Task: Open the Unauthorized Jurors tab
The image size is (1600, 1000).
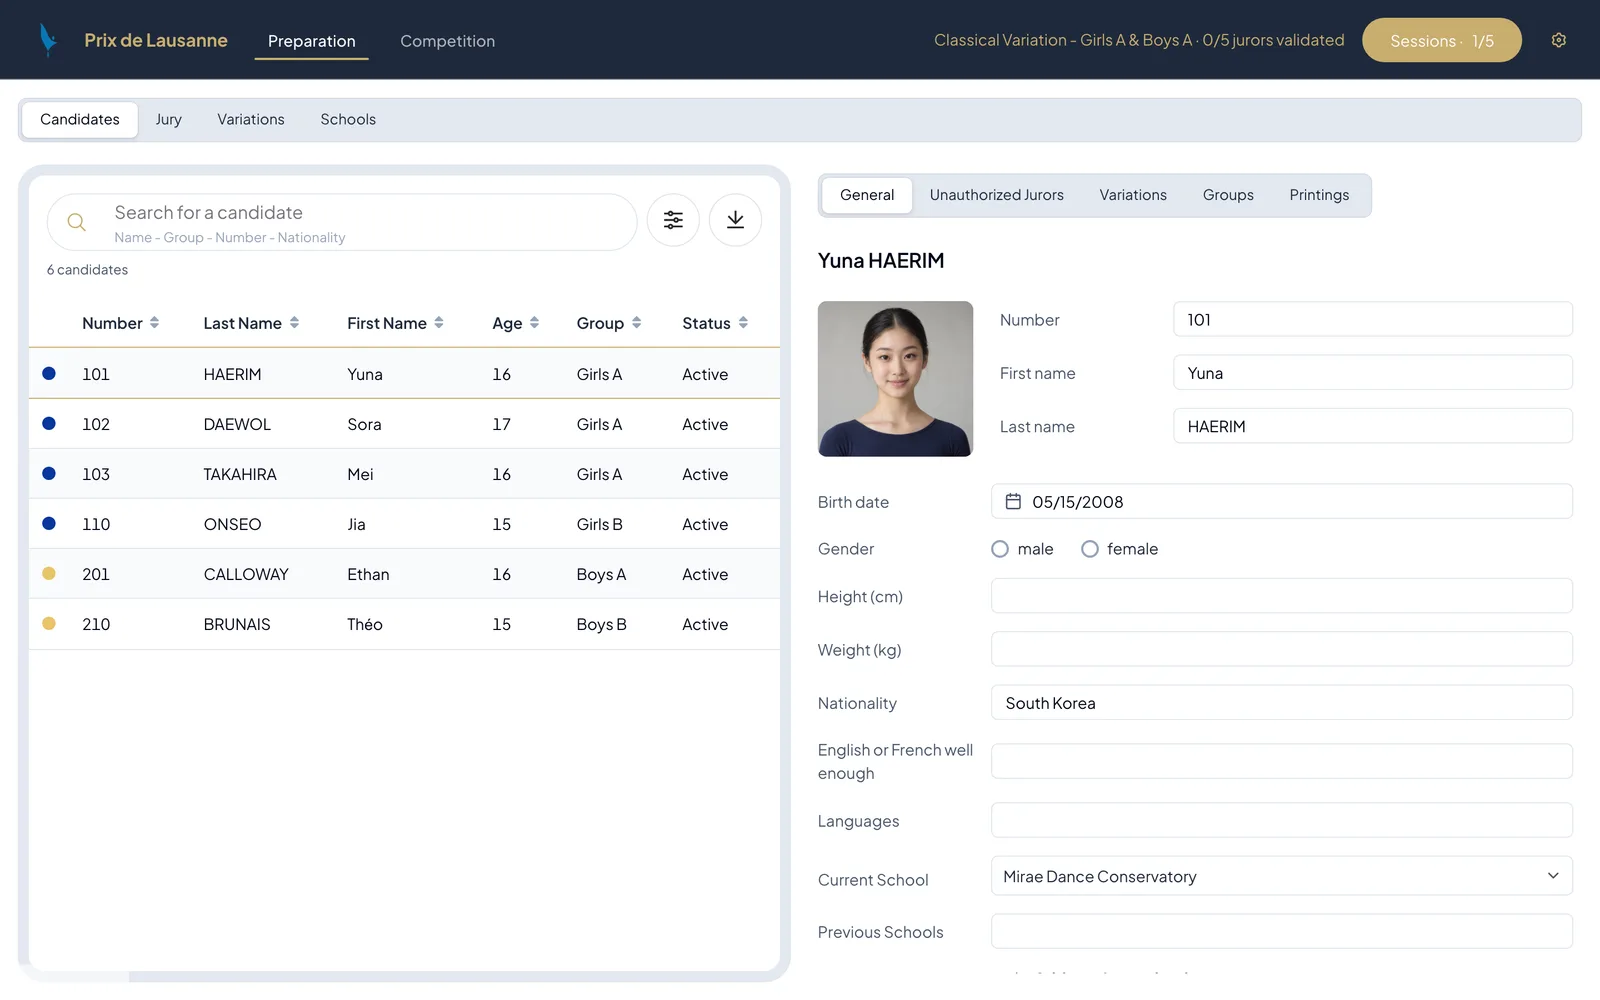Action: (996, 195)
